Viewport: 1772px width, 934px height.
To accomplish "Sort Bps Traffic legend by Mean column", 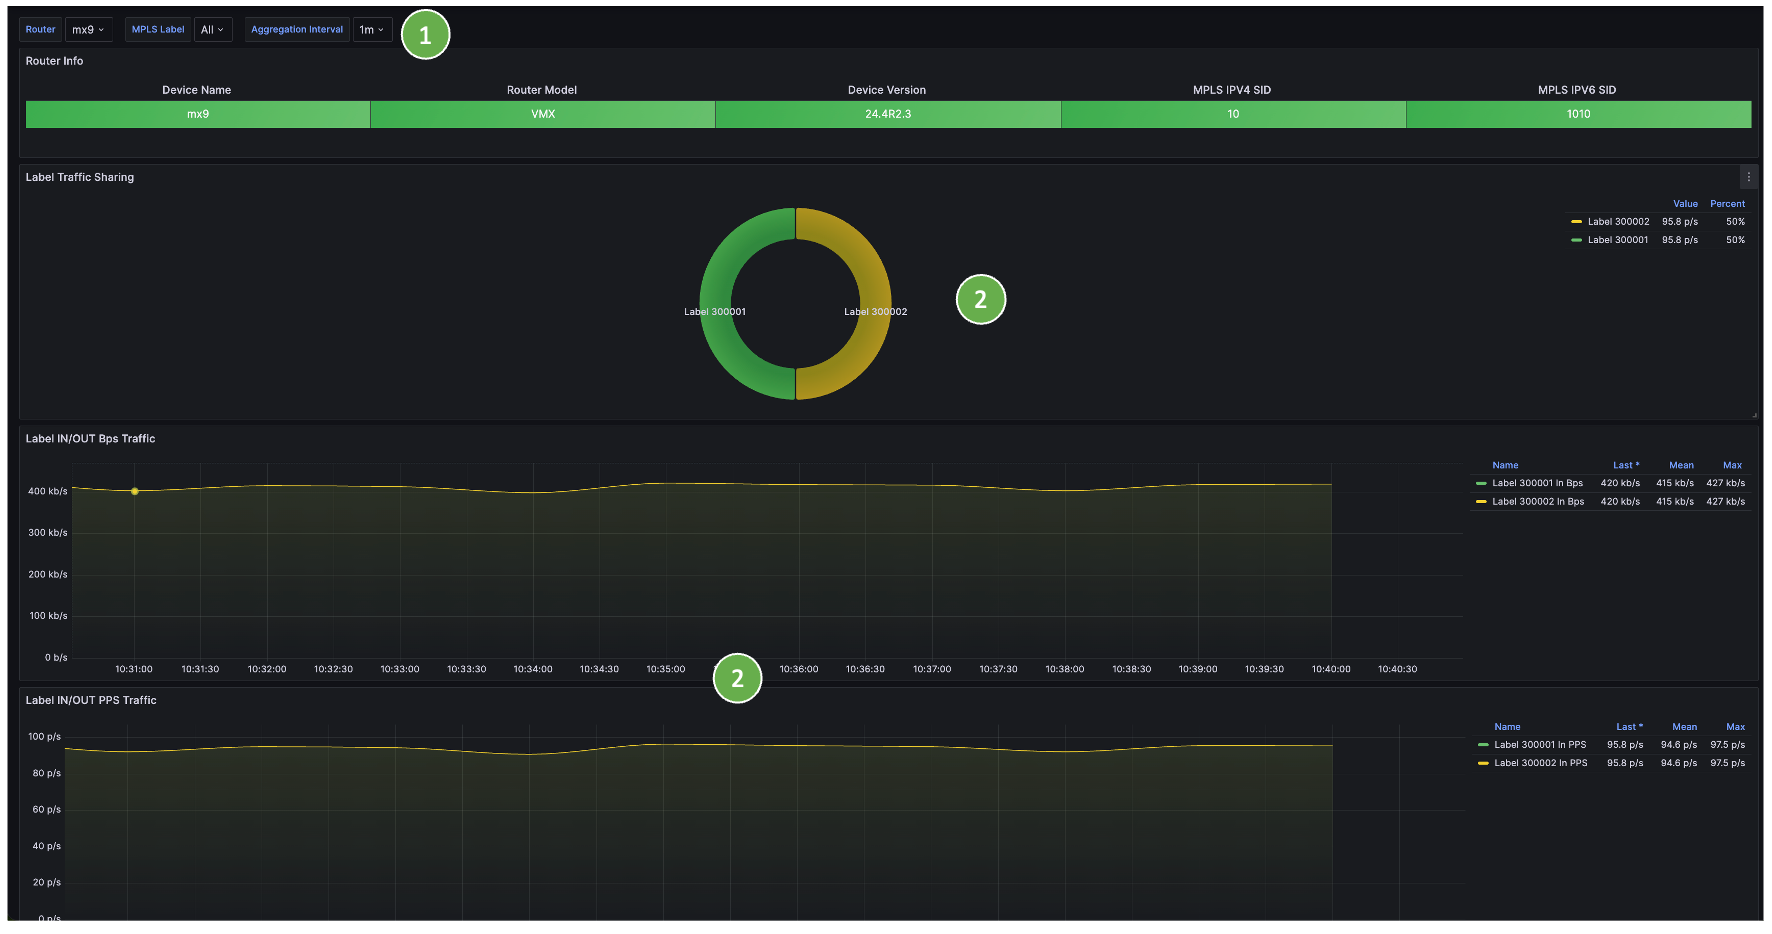I will tap(1681, 465).
